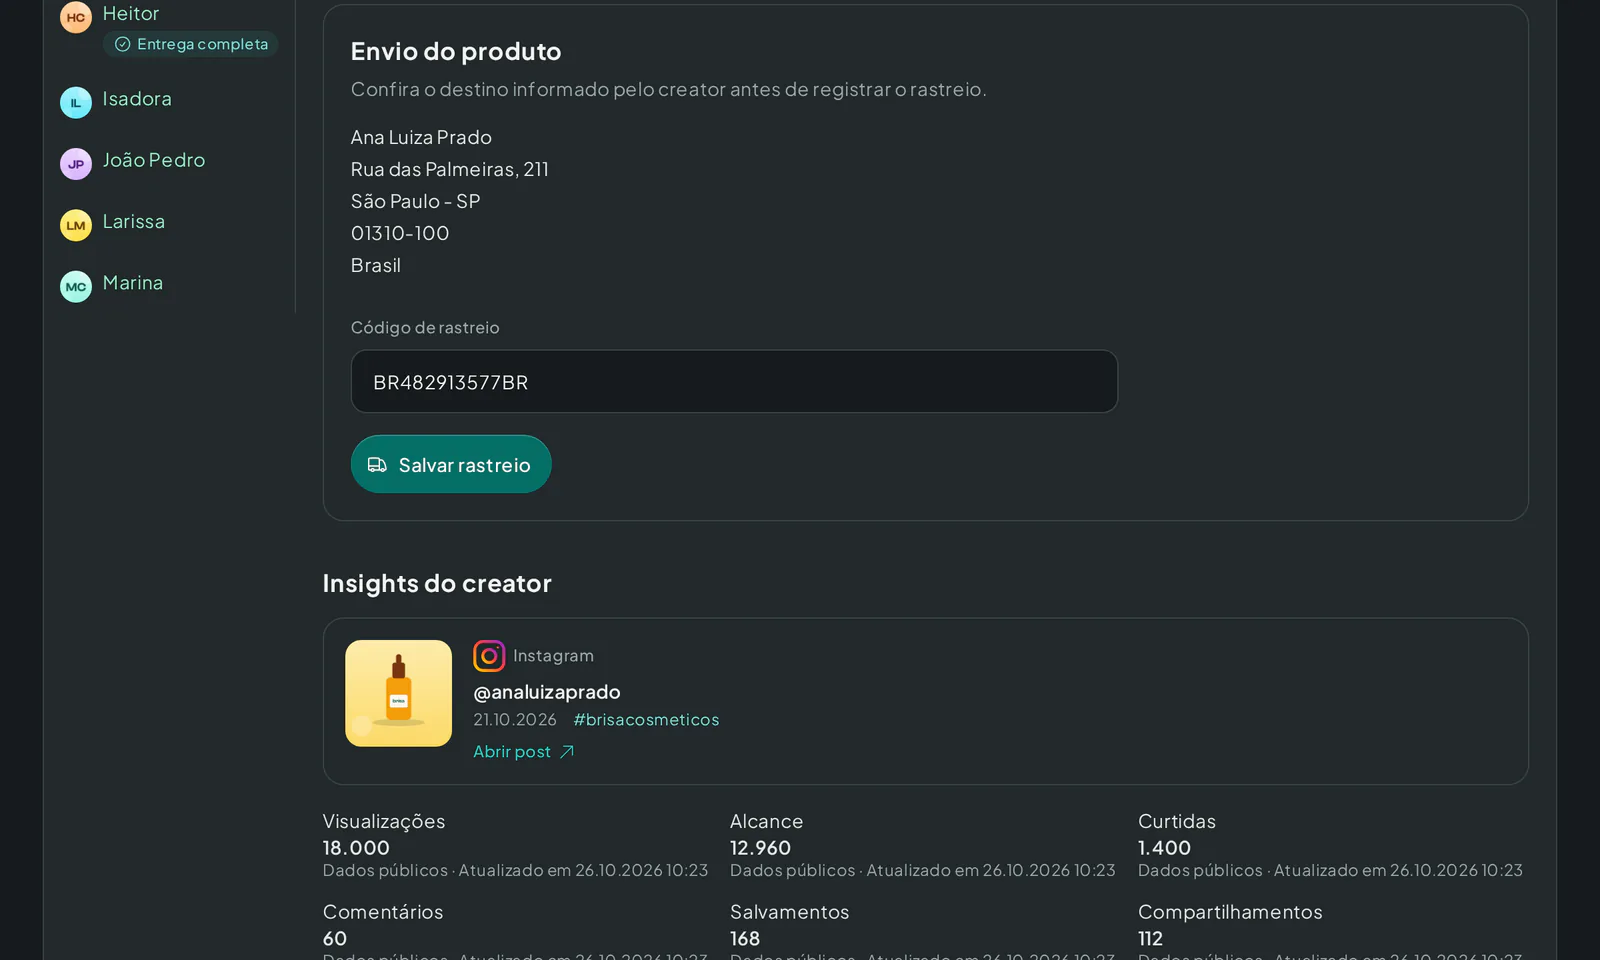
Task: Click the Alcance value 12.960
Action: coord(760,848)
